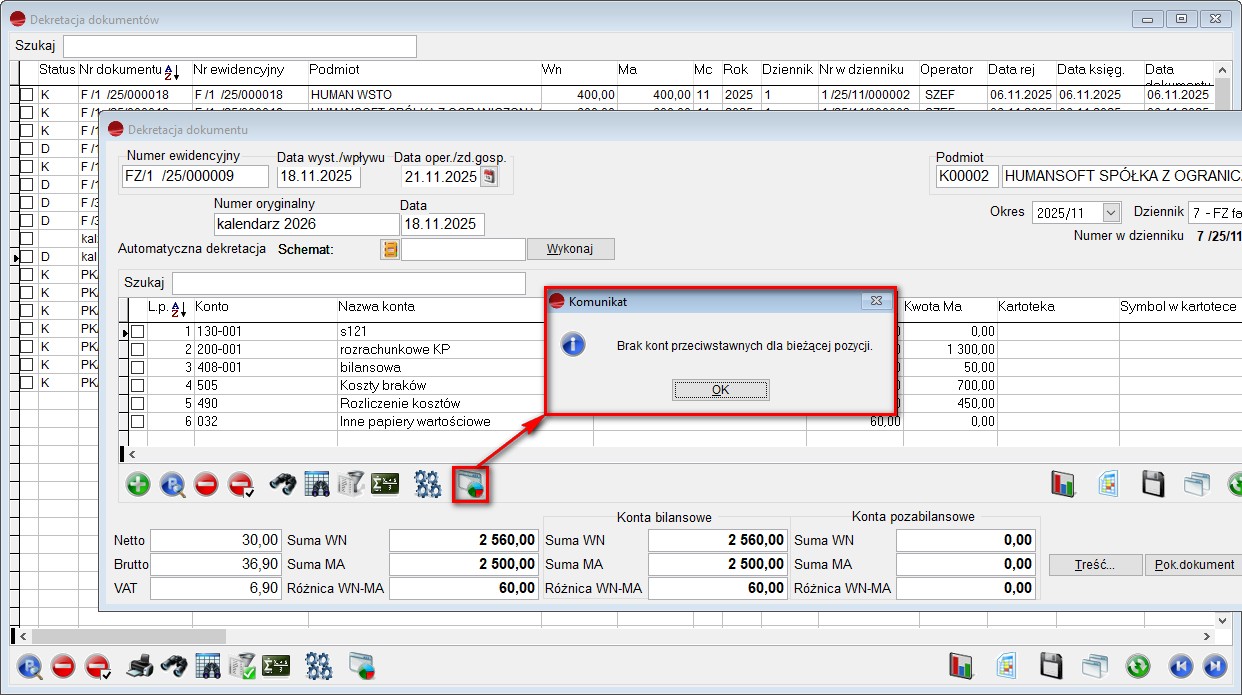1242x695 pixels.
Task: Click the printer icon in bottom toolbar
Action: tap(140, 666)
